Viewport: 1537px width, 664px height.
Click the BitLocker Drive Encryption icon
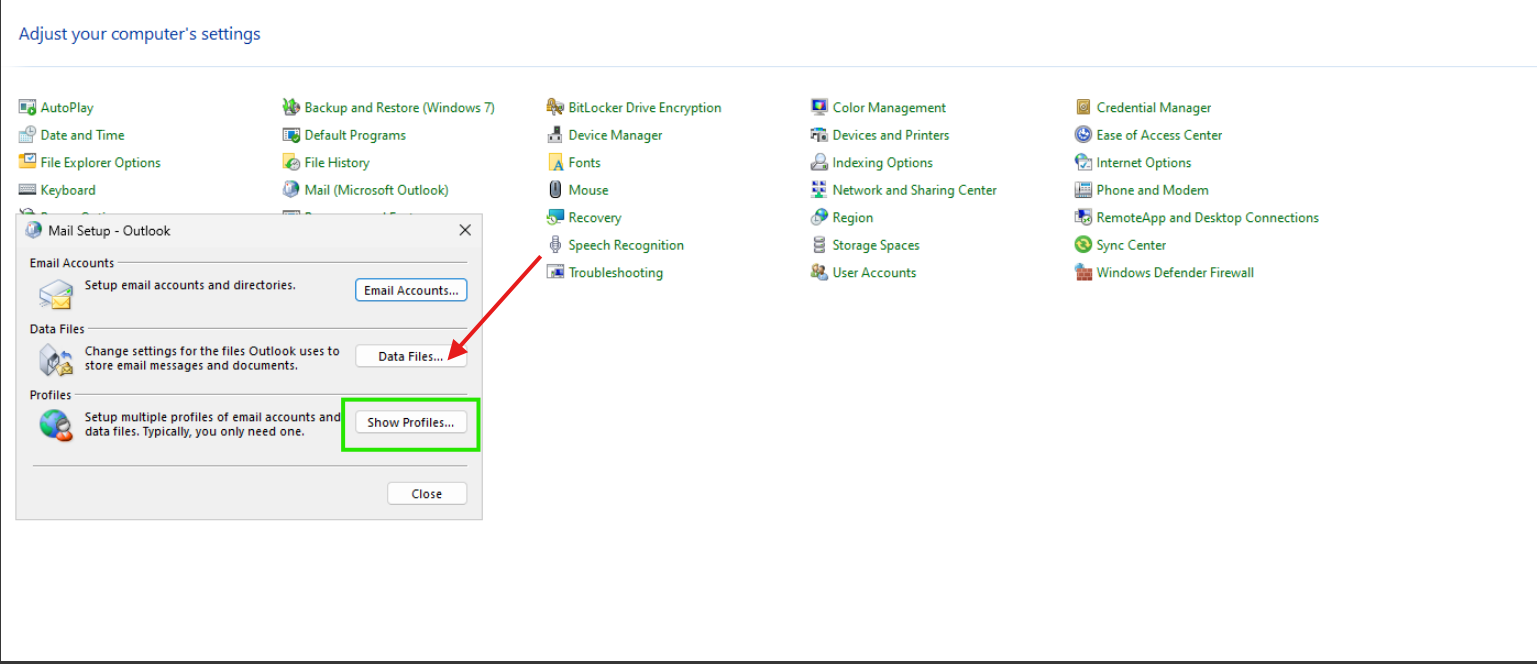tap(555, 107)
